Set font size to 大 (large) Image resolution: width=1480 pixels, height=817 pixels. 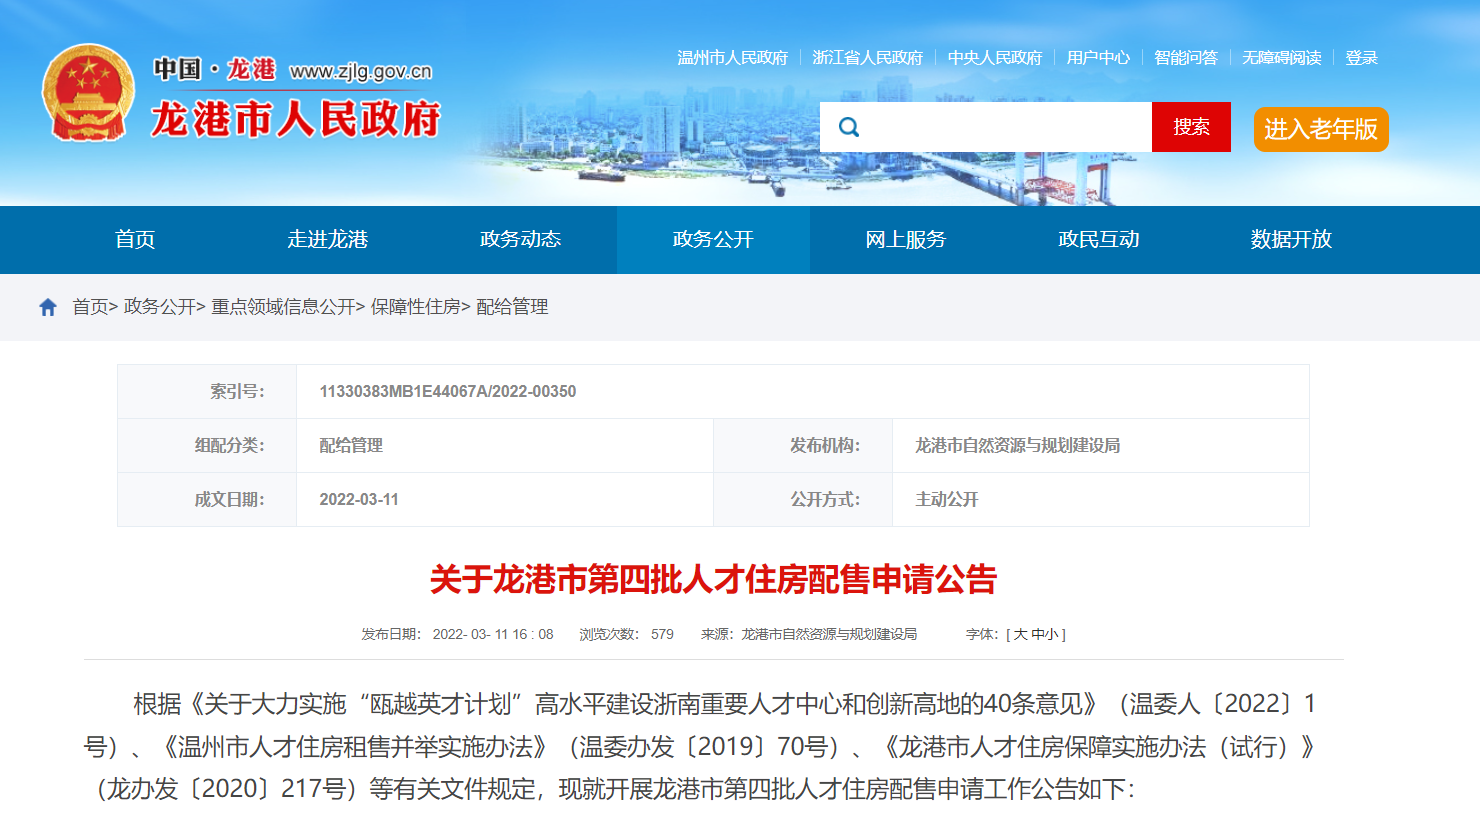(1020, 634)
